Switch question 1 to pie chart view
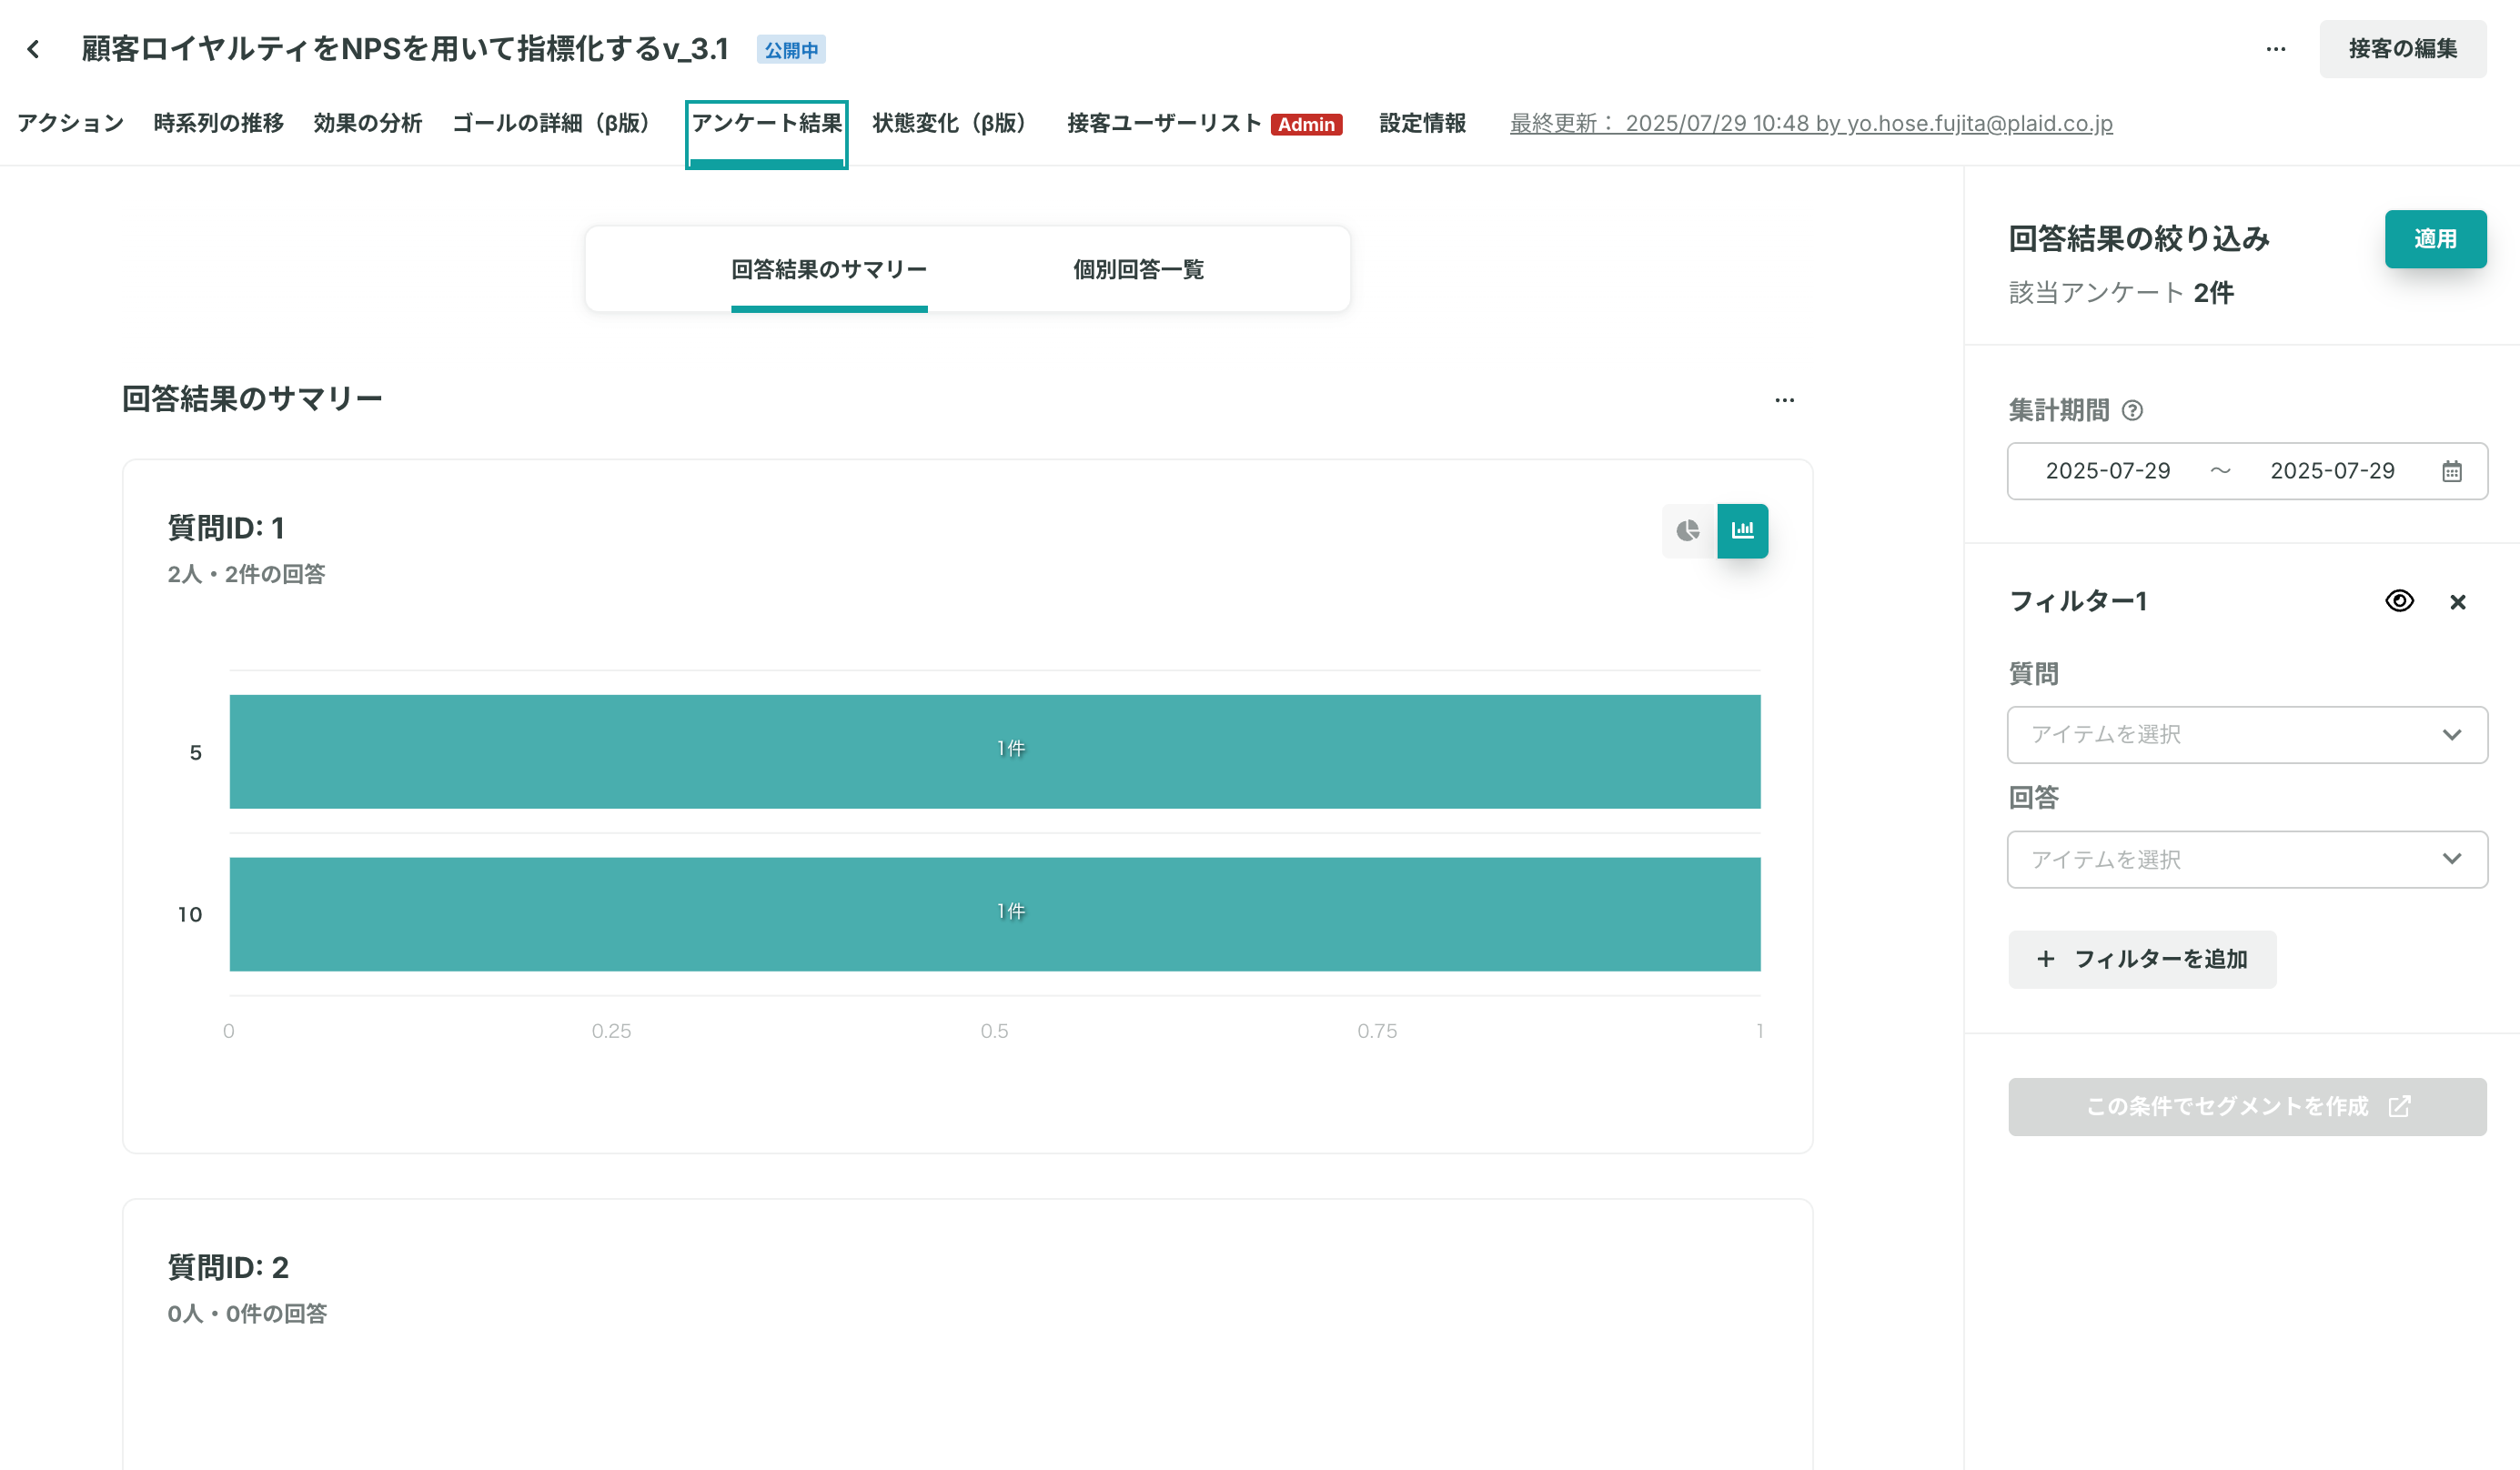The width and height of the screenshot is (2520, 1470). tap(1688, 531)
